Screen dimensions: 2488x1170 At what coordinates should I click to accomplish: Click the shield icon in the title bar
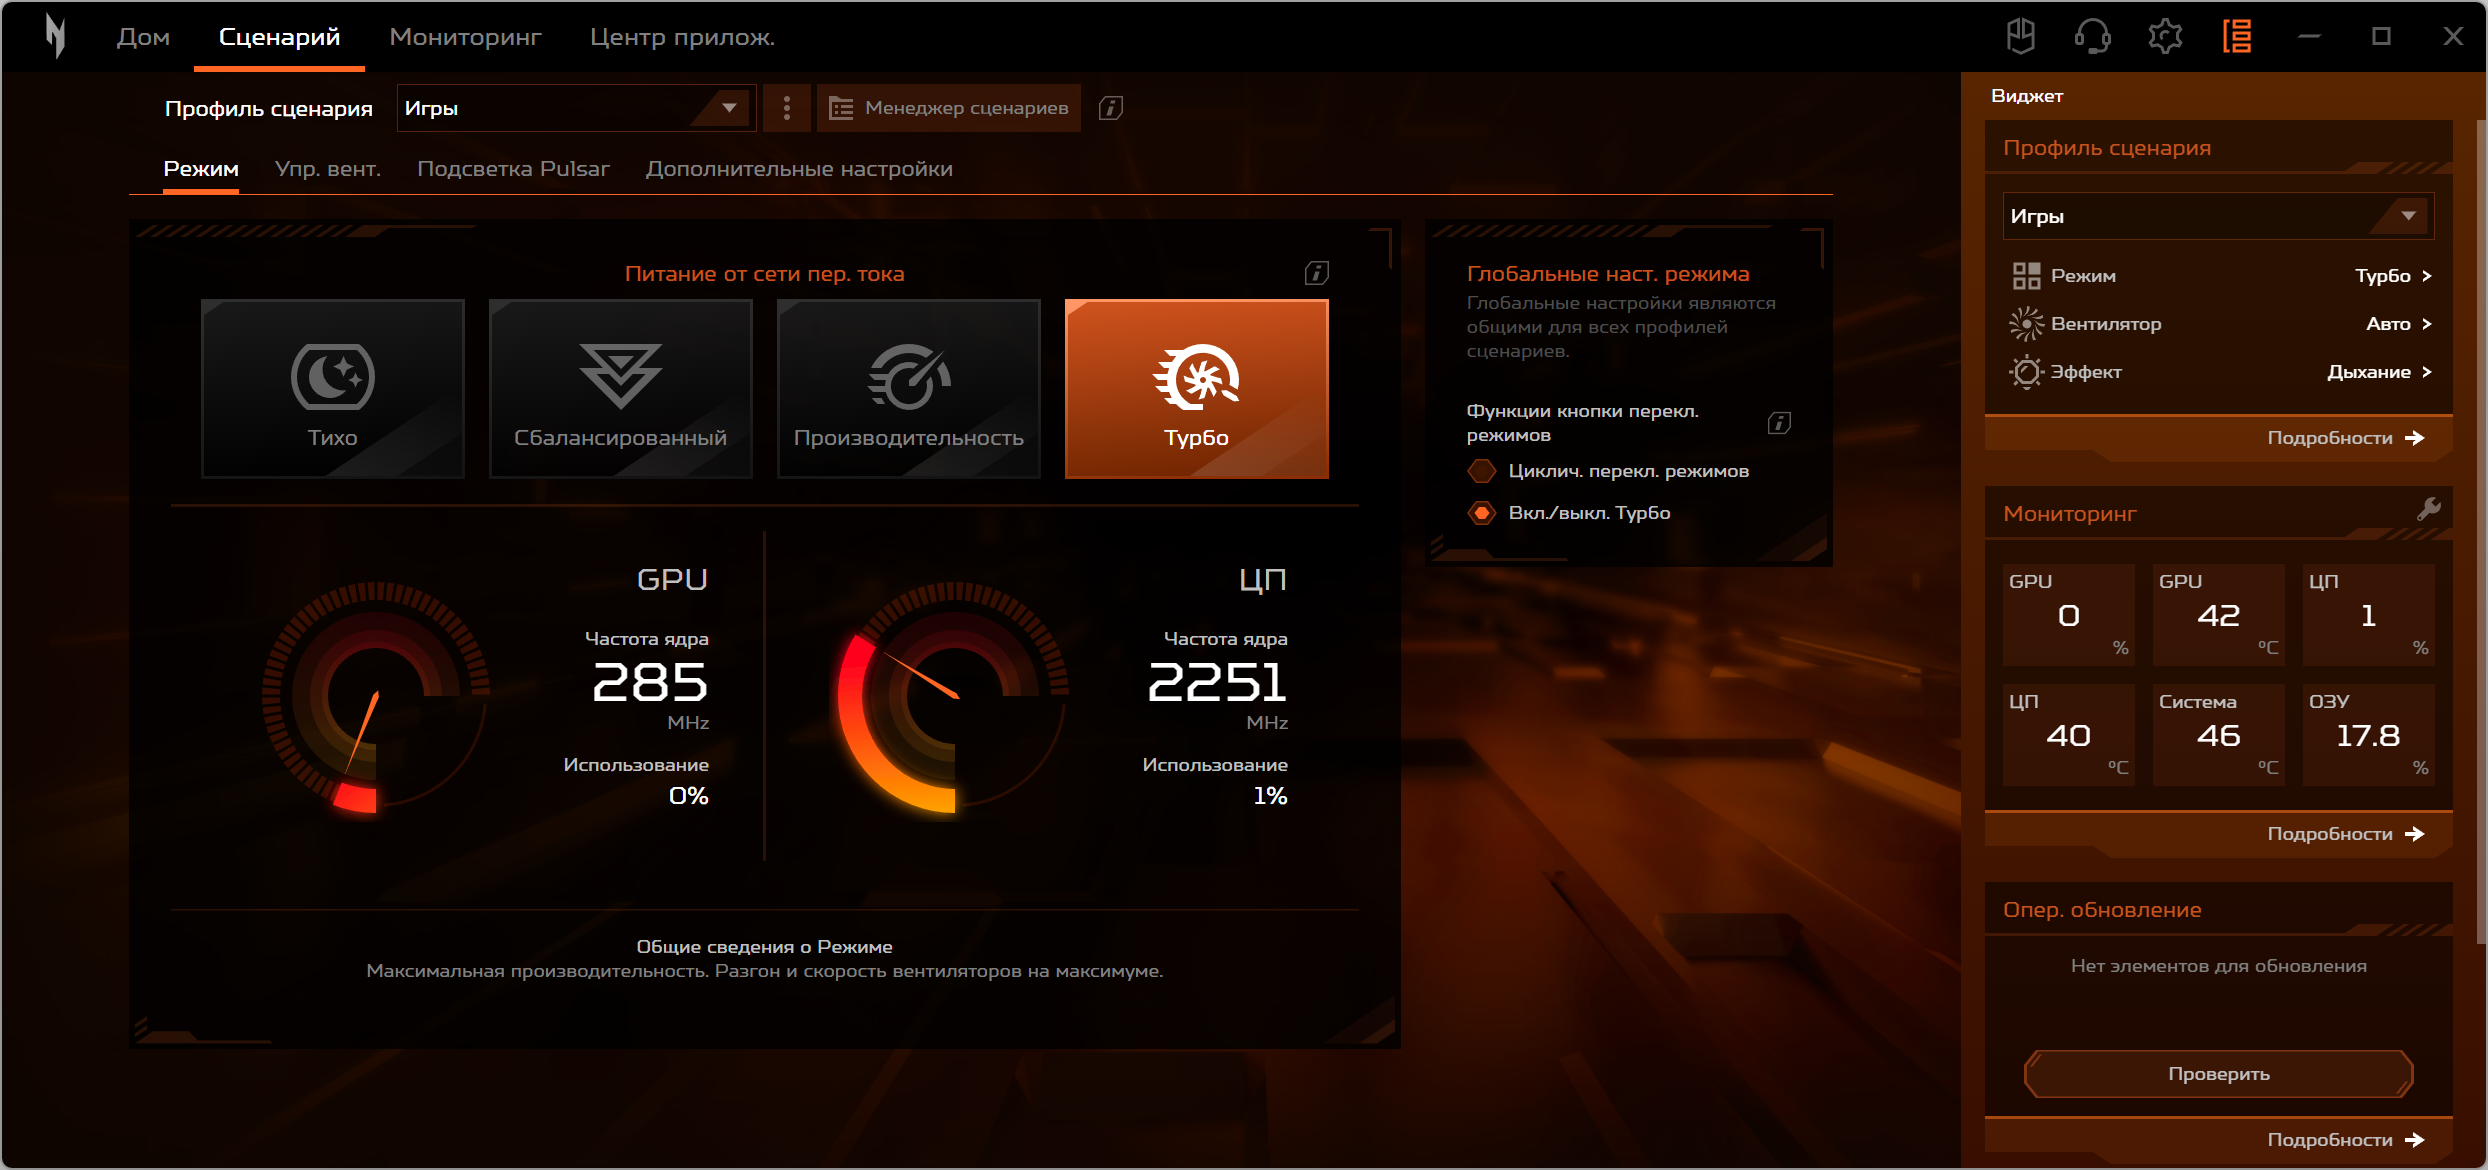(2020, 37)
